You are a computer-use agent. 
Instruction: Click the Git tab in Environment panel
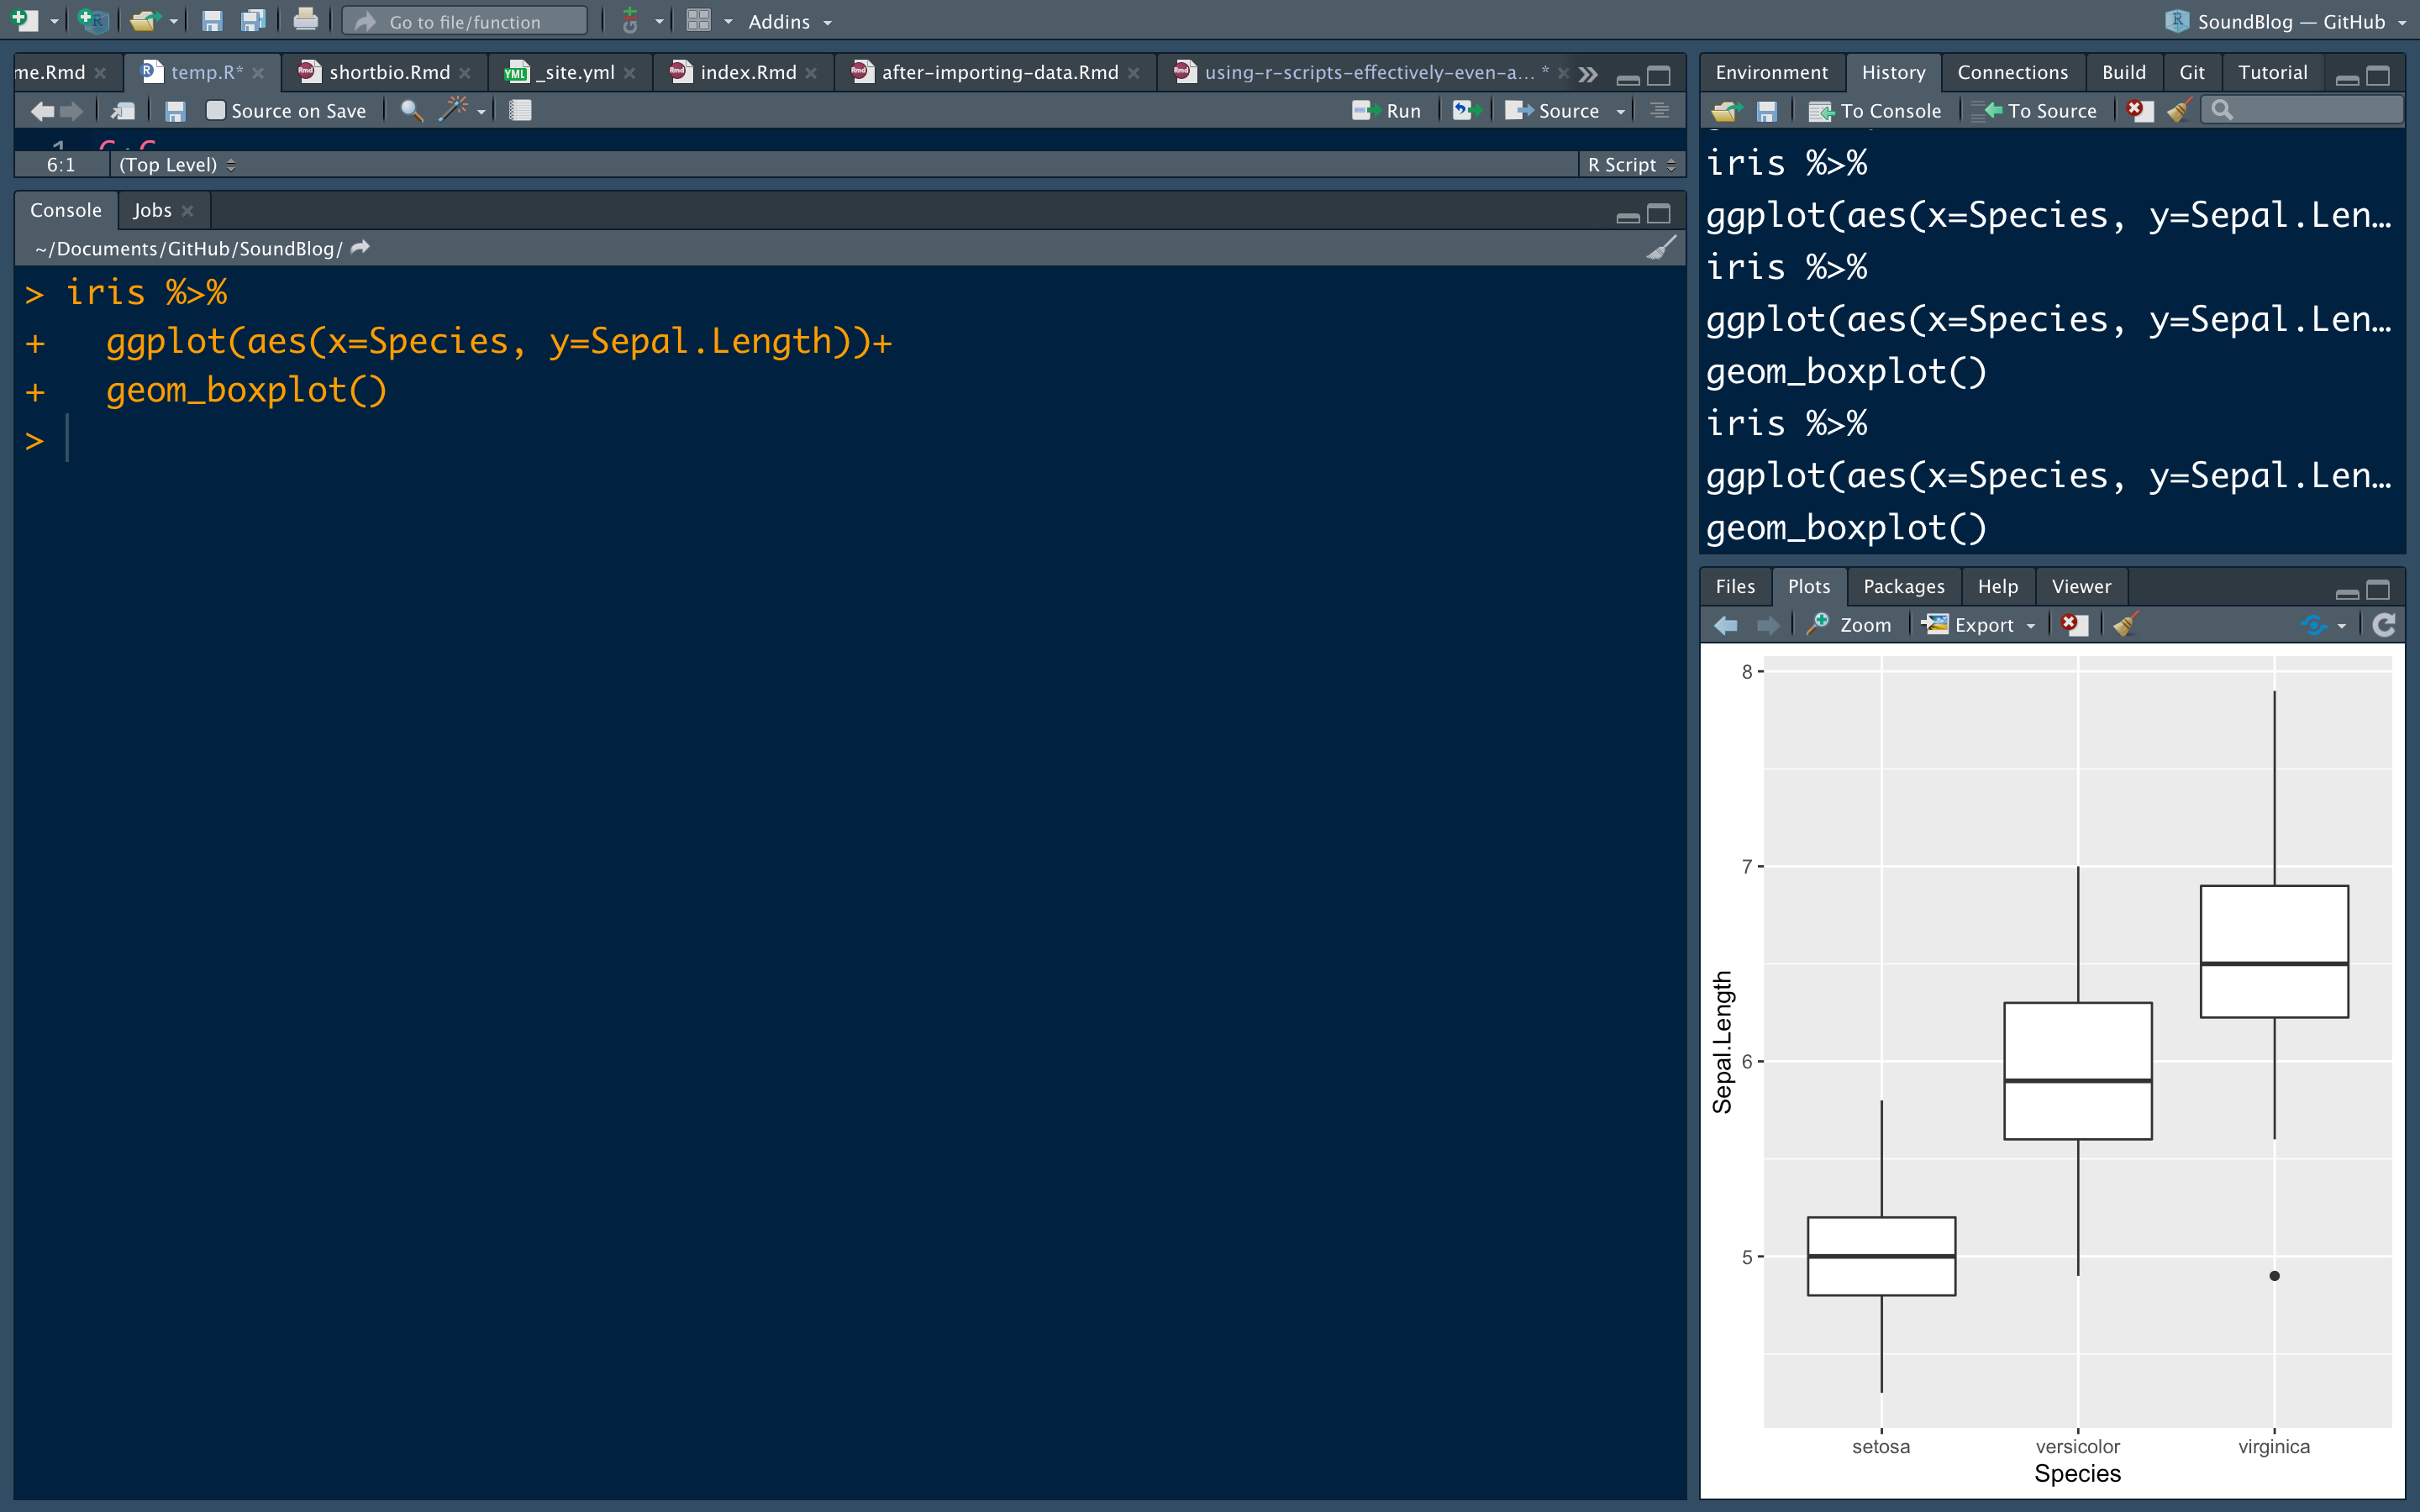coord(2191,71)
